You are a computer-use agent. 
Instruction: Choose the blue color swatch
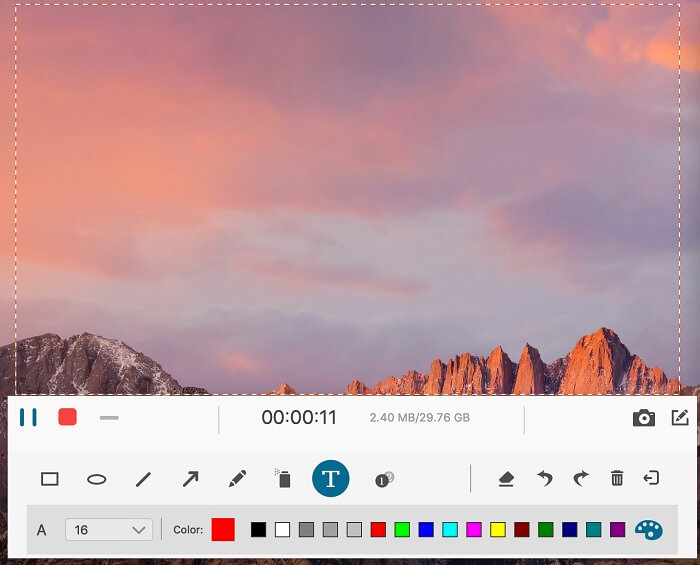click(426, 530)
